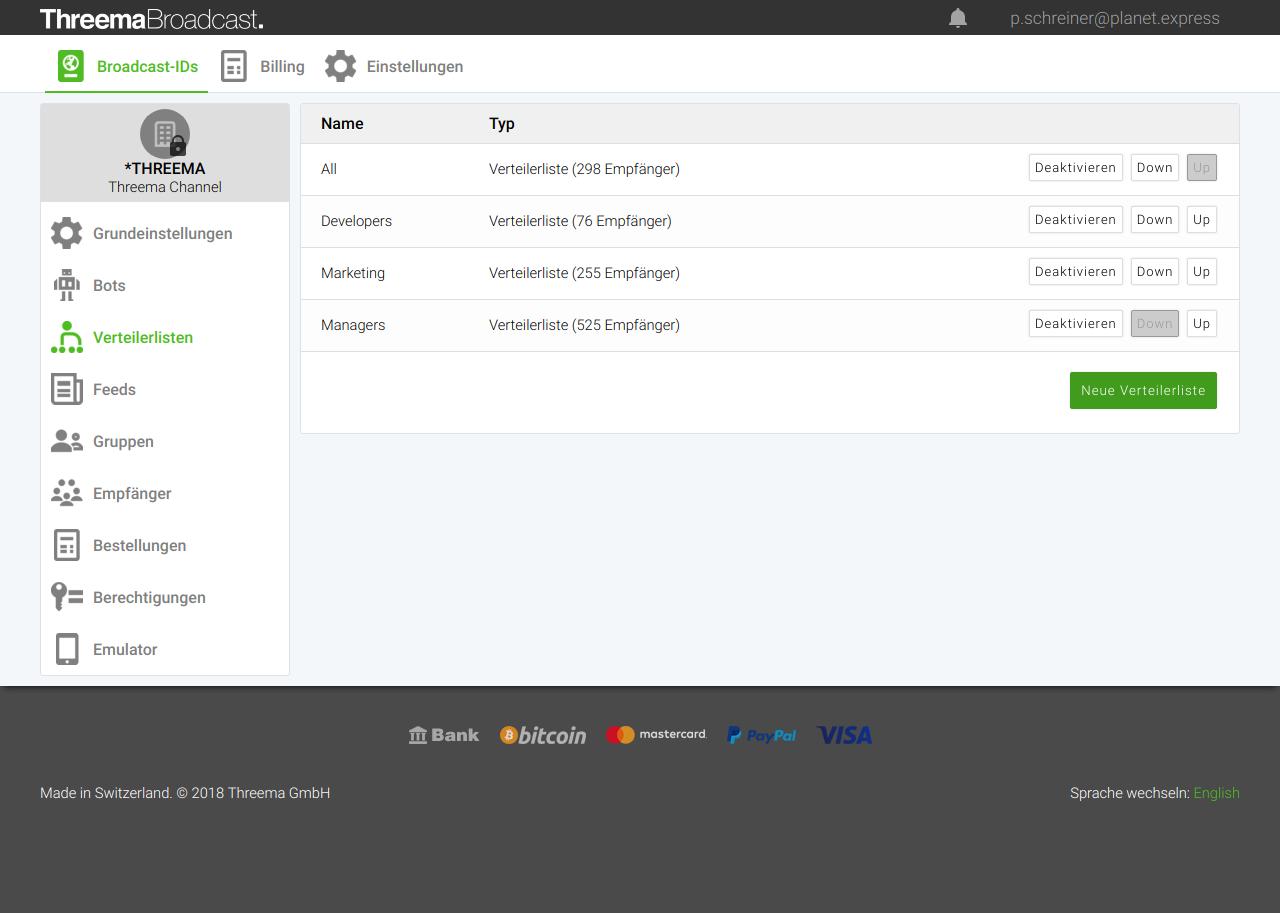The height and width of the screenshot is (913, 1280).
Task: Click the Feeds newspaper icon
Action: coord(67,389)
